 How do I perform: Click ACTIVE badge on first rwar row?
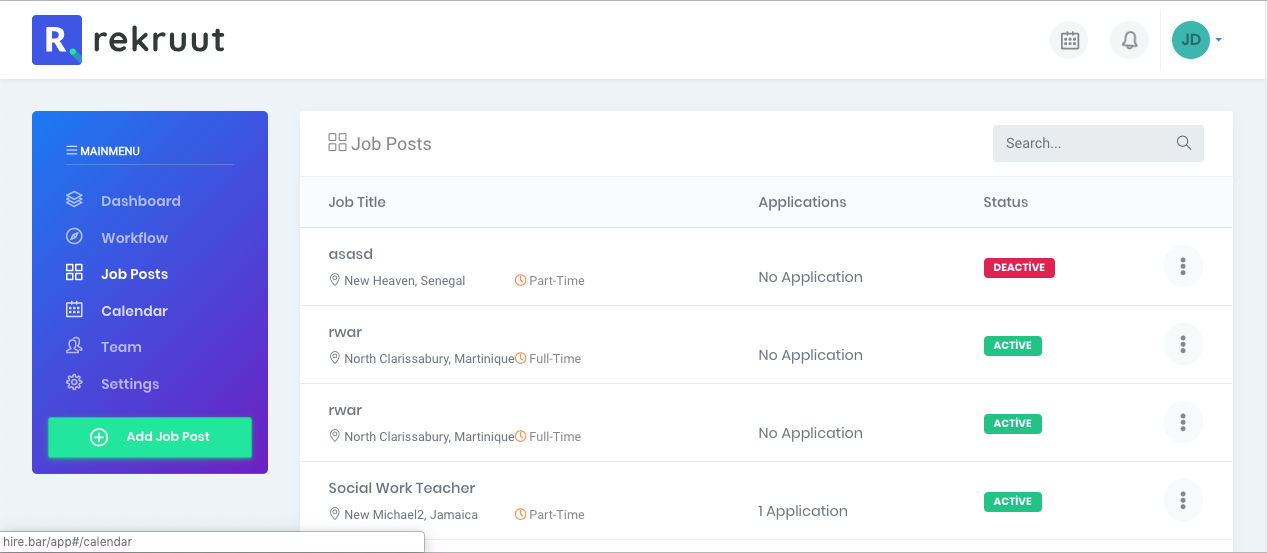coord(1013,345)
